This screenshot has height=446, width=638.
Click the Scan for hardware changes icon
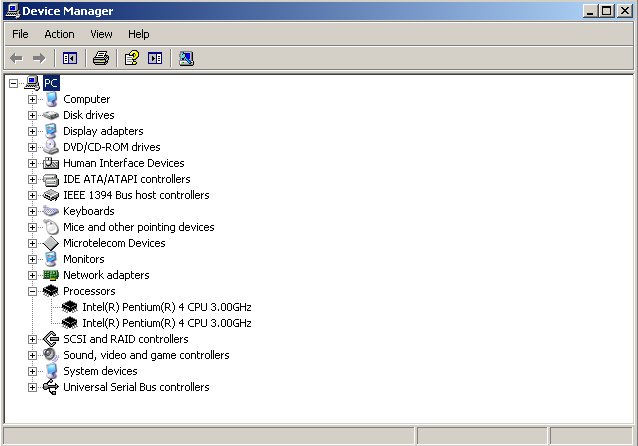tap(186, 58)
